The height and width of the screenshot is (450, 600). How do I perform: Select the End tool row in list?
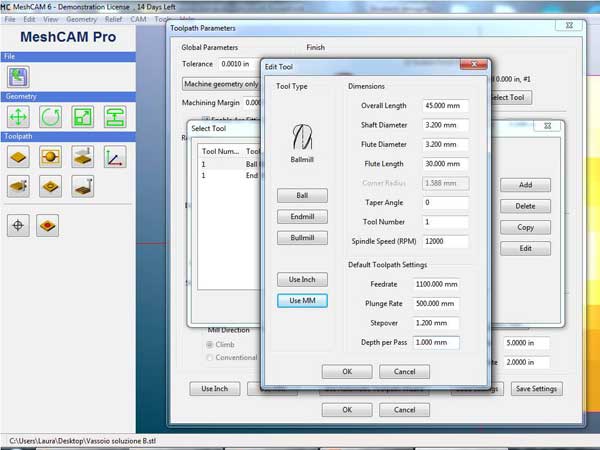click(229, 175)
